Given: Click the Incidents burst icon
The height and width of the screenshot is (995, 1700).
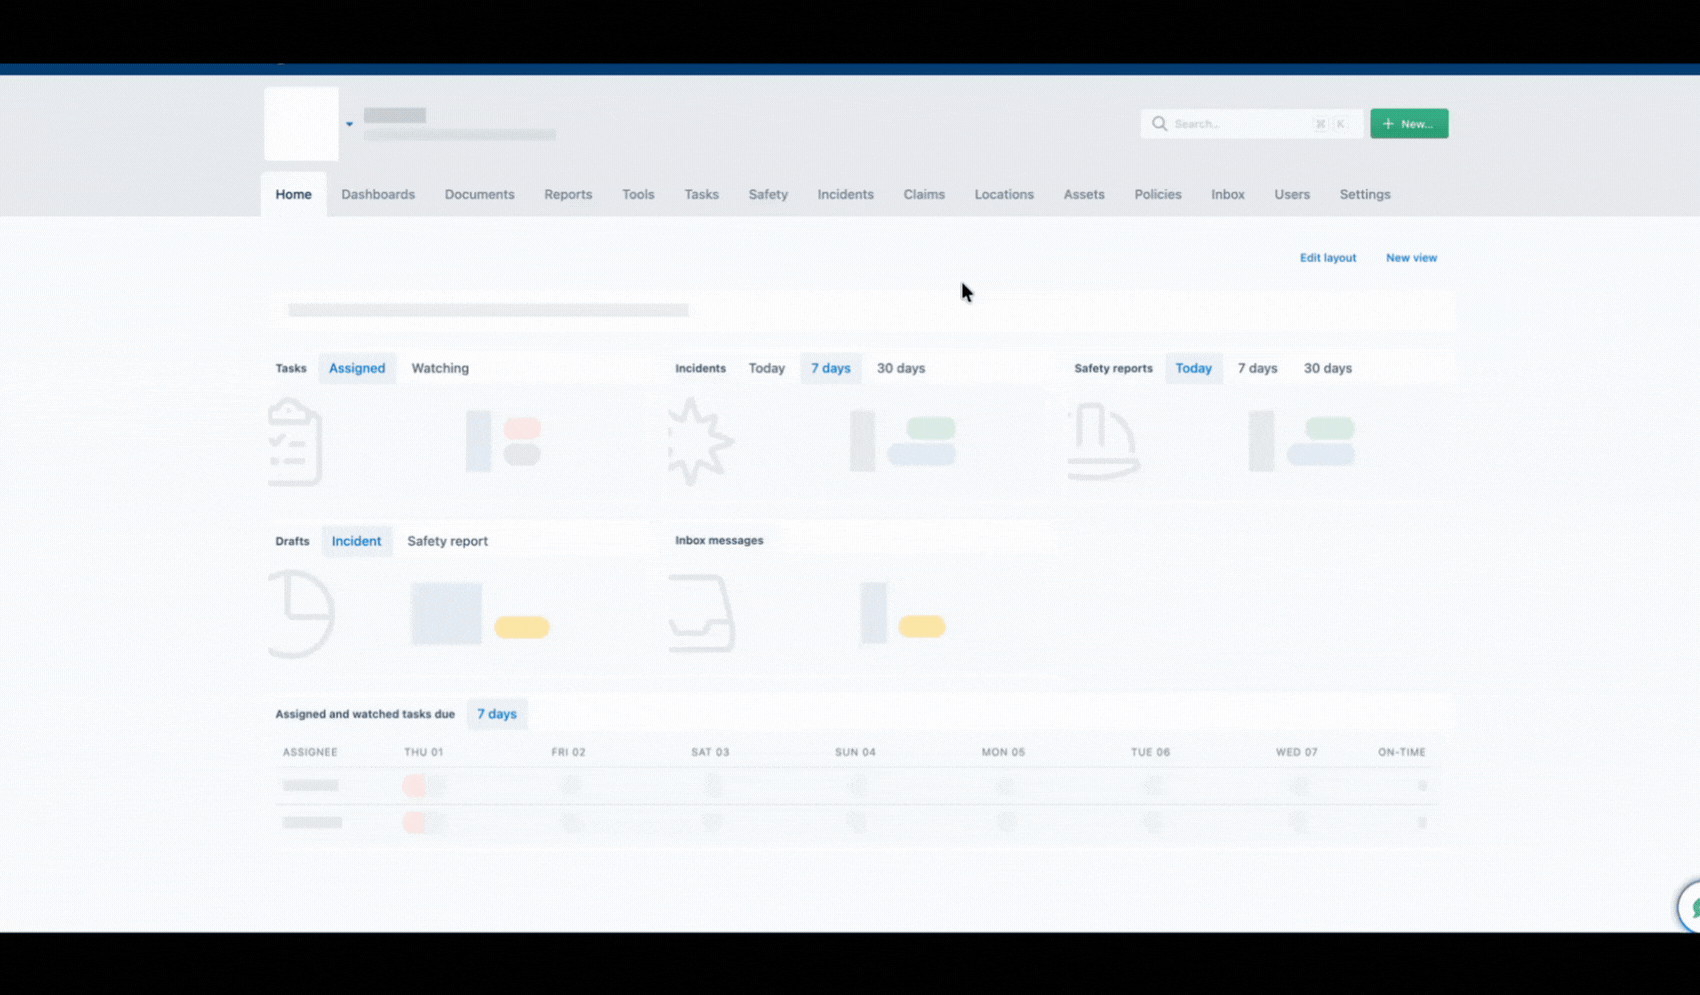Looking at the screenshot, I should 700,441.
